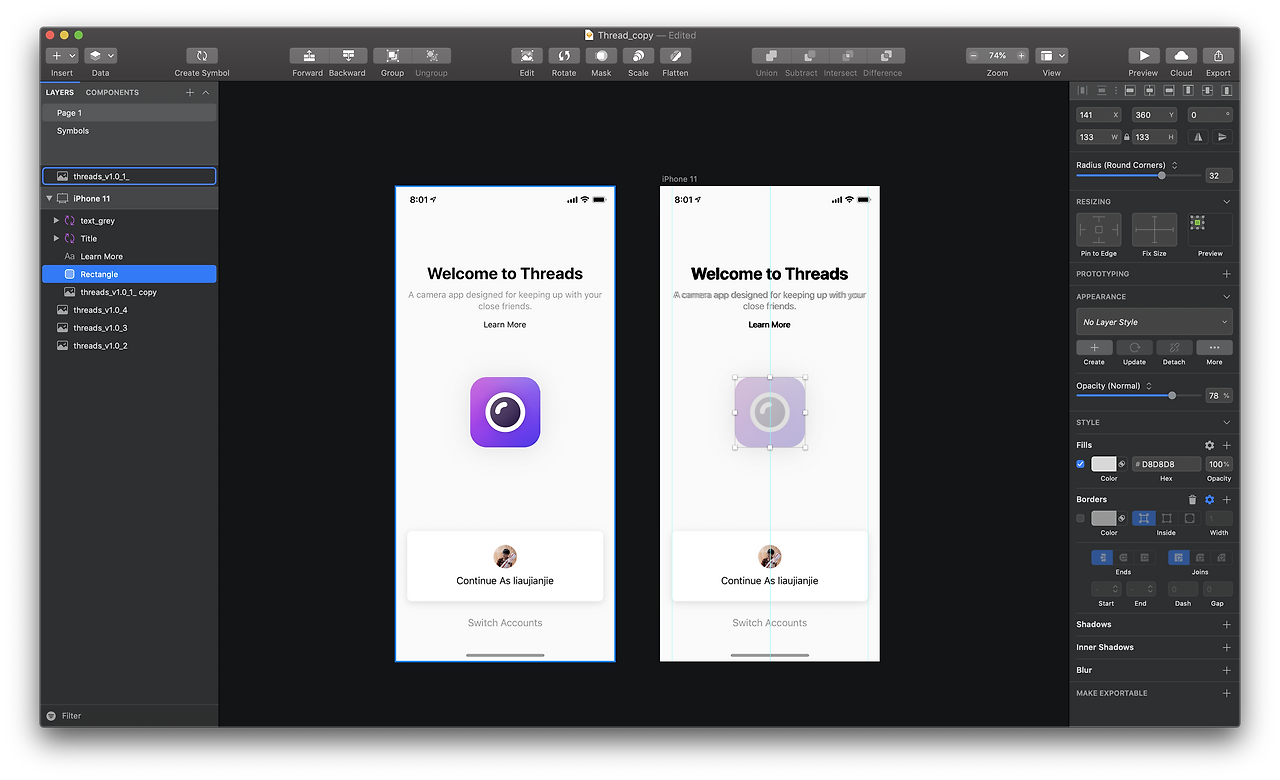Select the first border Ends cap style
The width and height of the screenshot is (1280, 780).
click(x=1102, y=557)
